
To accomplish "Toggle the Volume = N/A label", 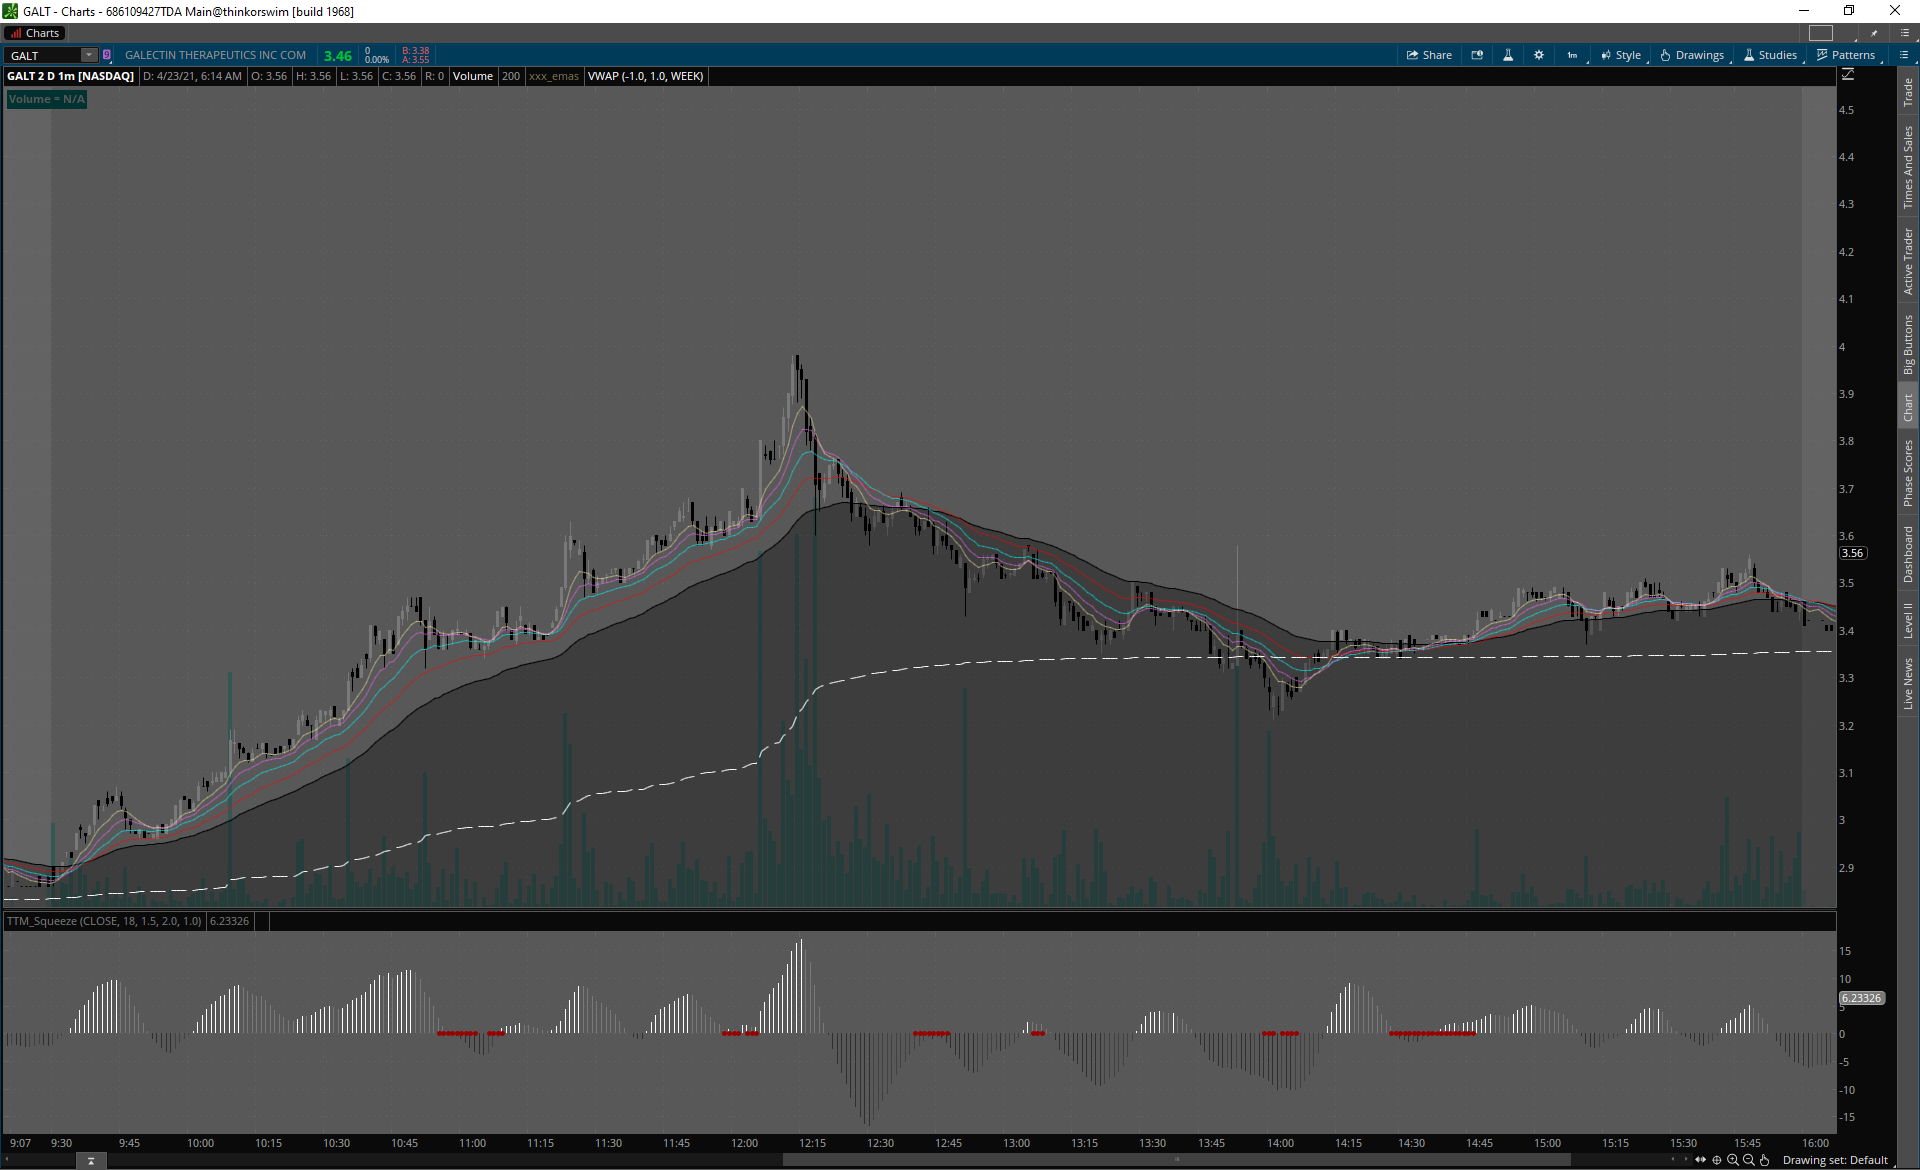I will (x=47, y=99).
